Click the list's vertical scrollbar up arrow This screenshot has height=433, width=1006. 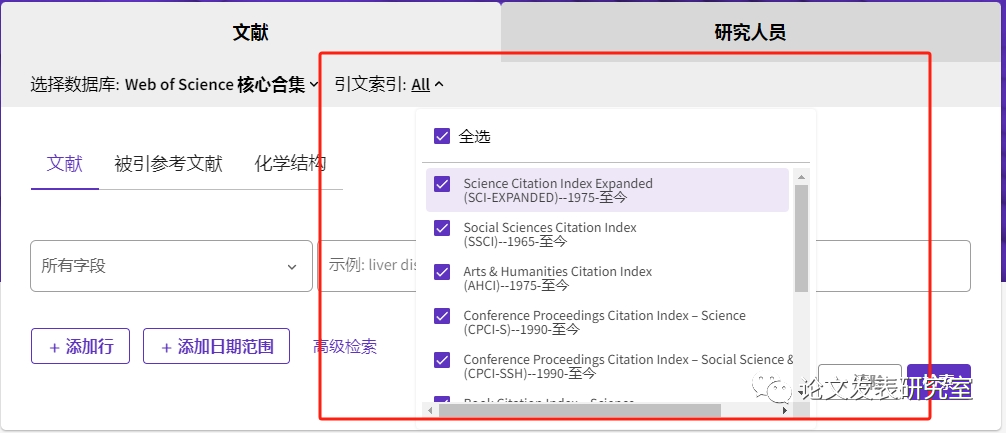coord(801,176)
